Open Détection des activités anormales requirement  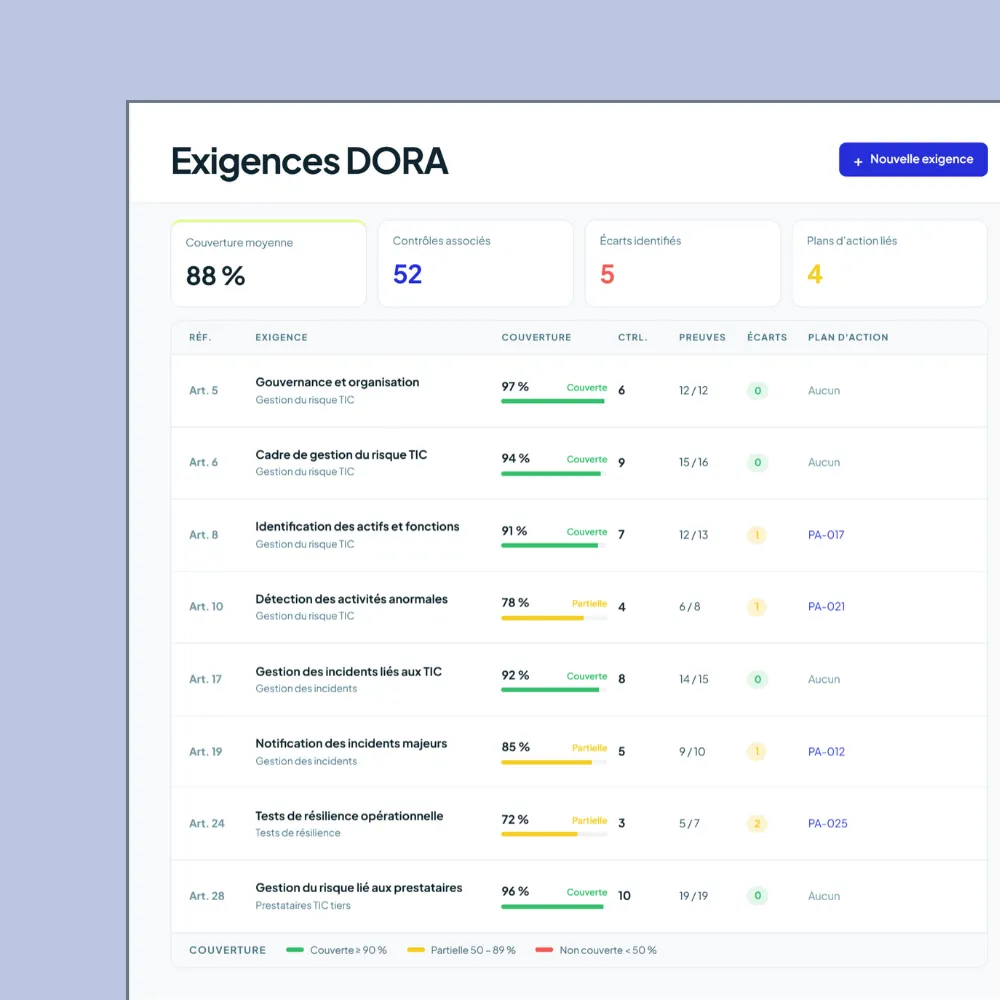[x=351, y=599]
